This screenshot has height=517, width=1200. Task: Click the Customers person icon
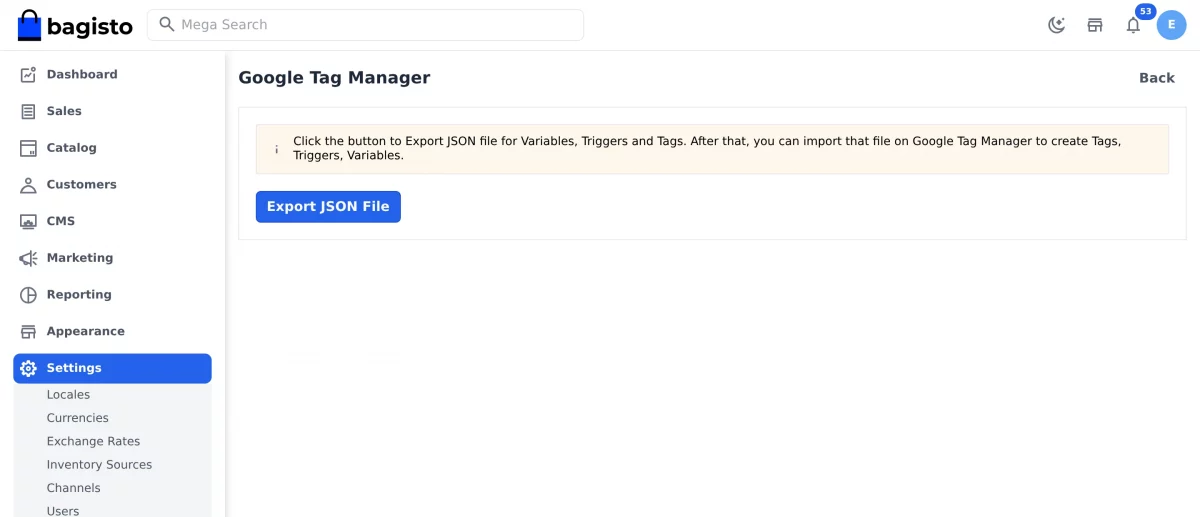coord(28,185)
